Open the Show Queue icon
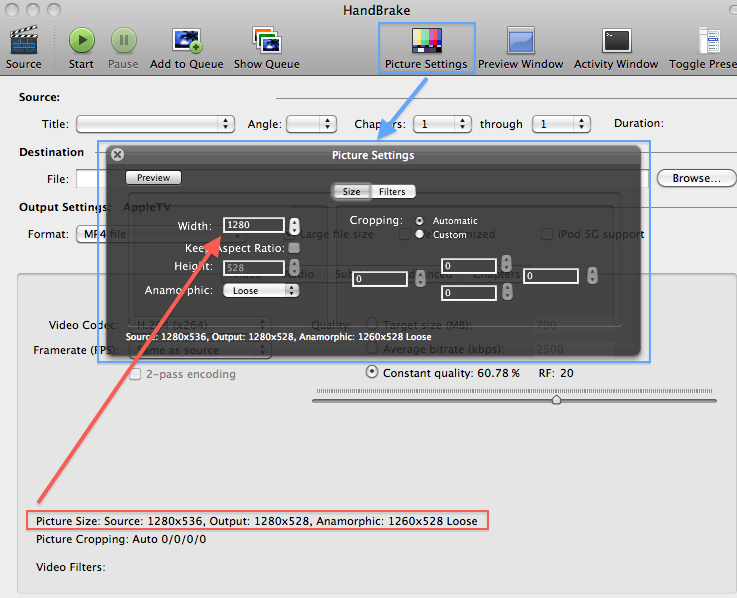 tap(267, 39)
